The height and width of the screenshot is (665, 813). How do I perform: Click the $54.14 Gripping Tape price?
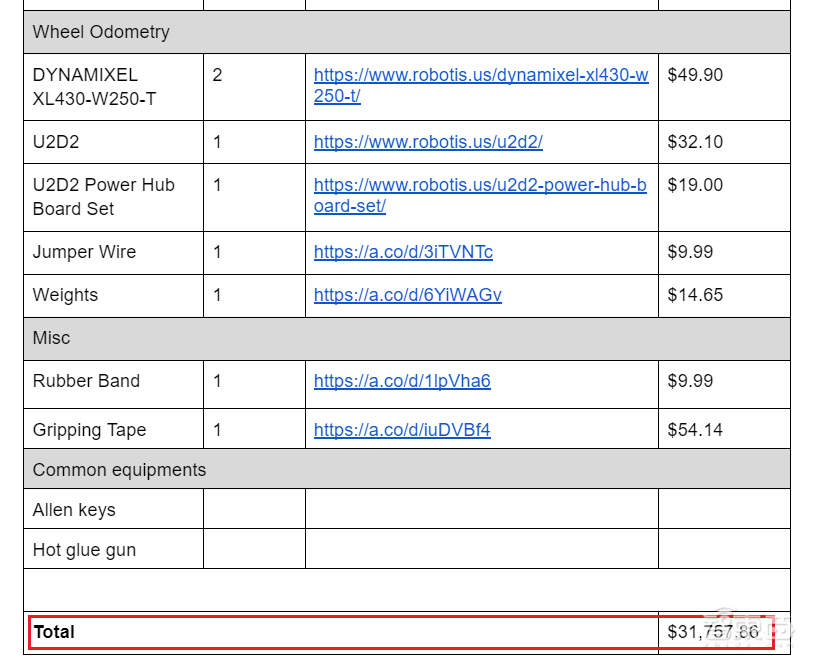click(695, 430)
